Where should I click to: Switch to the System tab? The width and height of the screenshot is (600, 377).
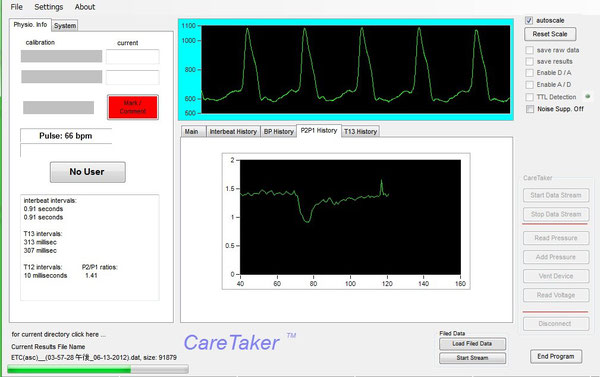tap(65, 26)
